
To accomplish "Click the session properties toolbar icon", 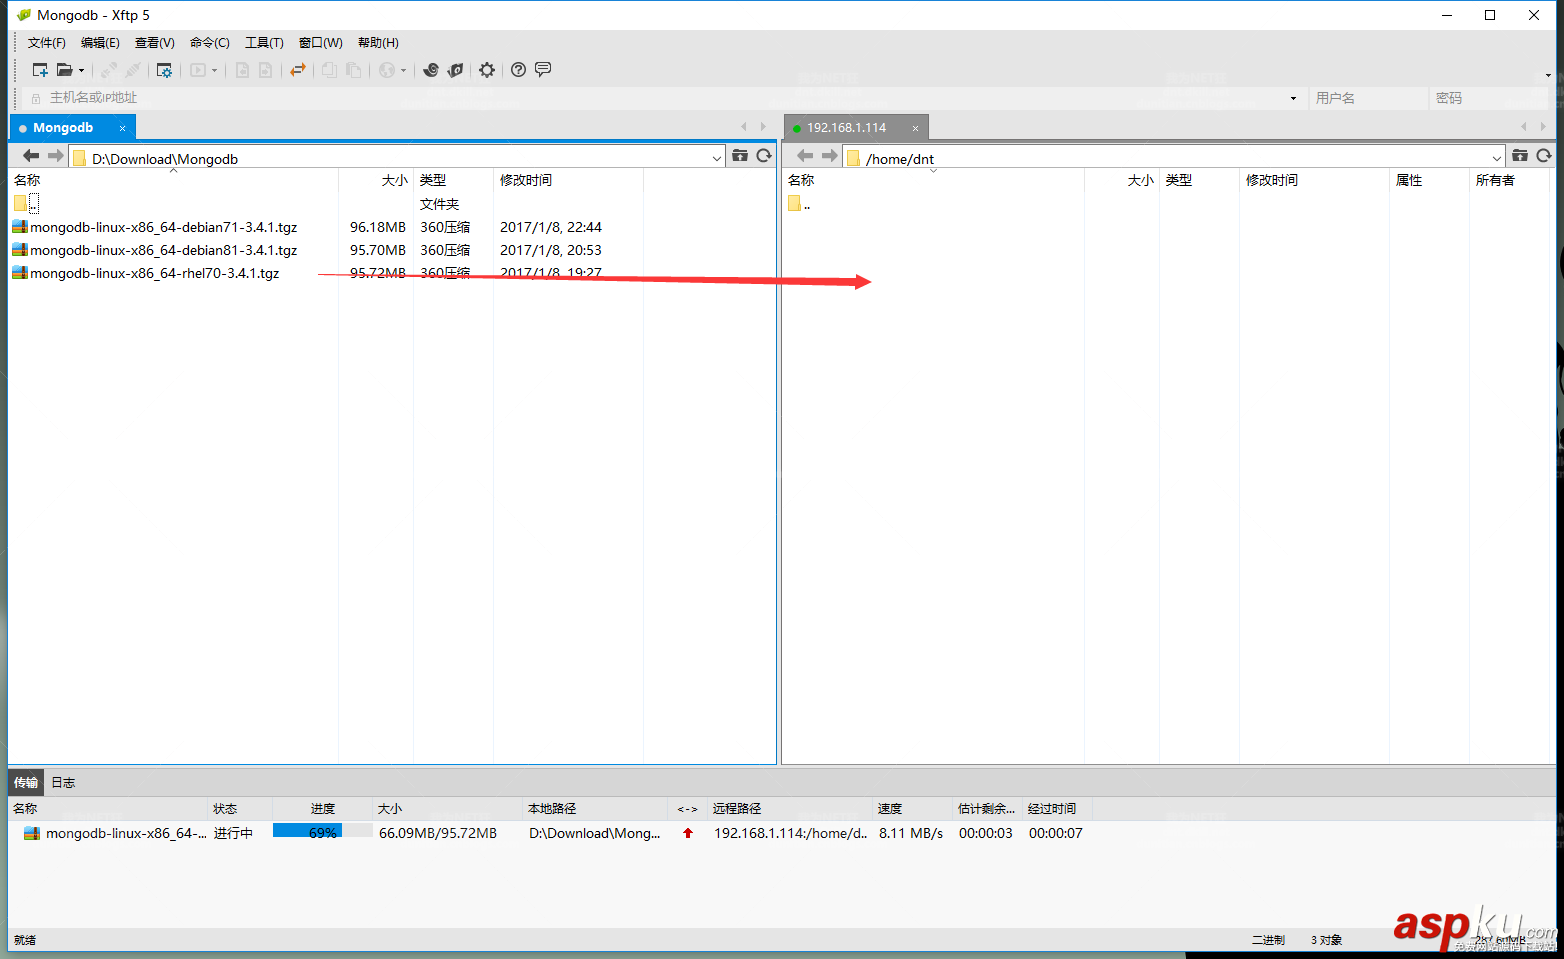I will pos(164,69).
